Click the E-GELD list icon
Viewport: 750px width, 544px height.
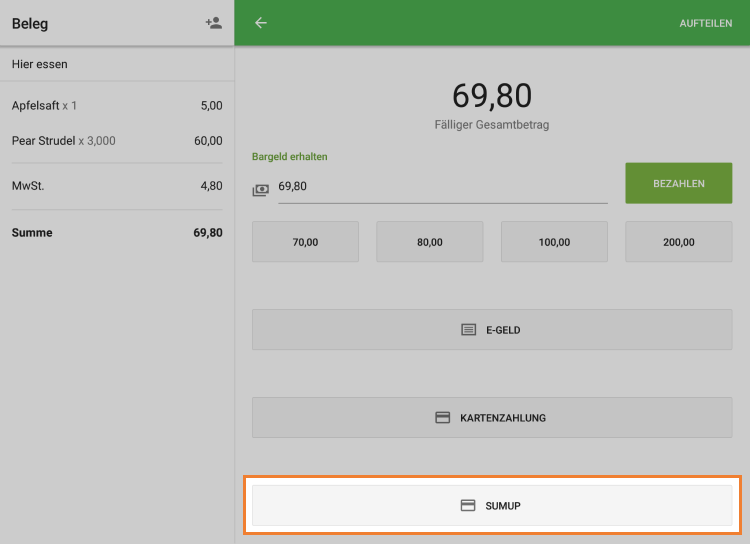468,330
